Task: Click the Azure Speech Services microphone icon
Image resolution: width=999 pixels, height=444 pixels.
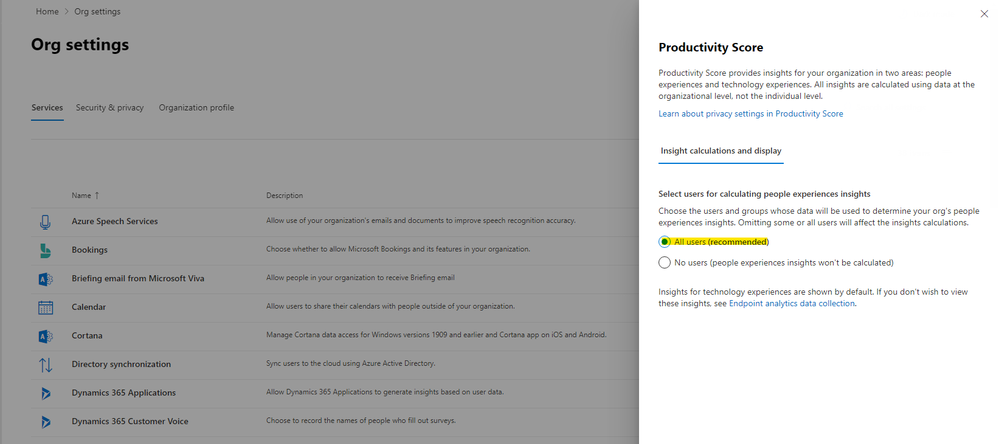Action: click(45, 222)
